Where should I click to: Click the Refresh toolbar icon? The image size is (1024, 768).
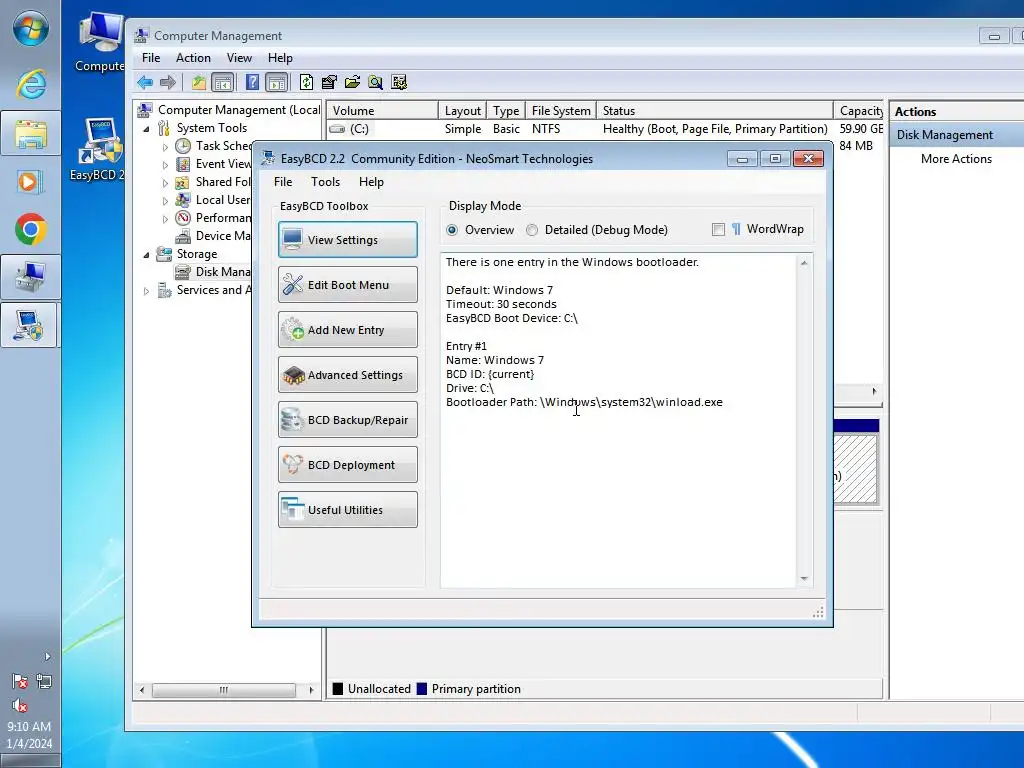[306, 82]
